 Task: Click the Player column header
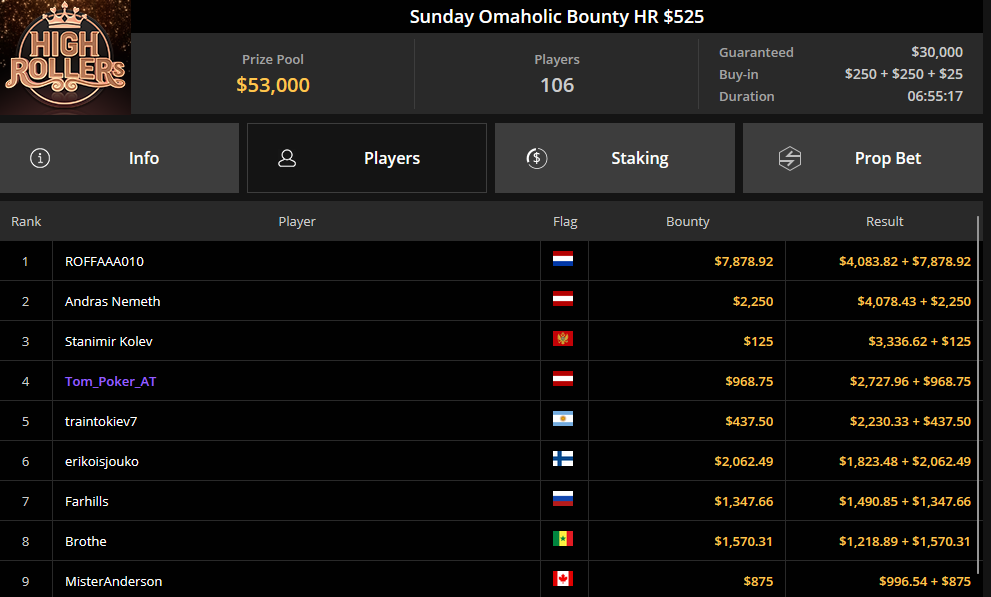[296, 221]
